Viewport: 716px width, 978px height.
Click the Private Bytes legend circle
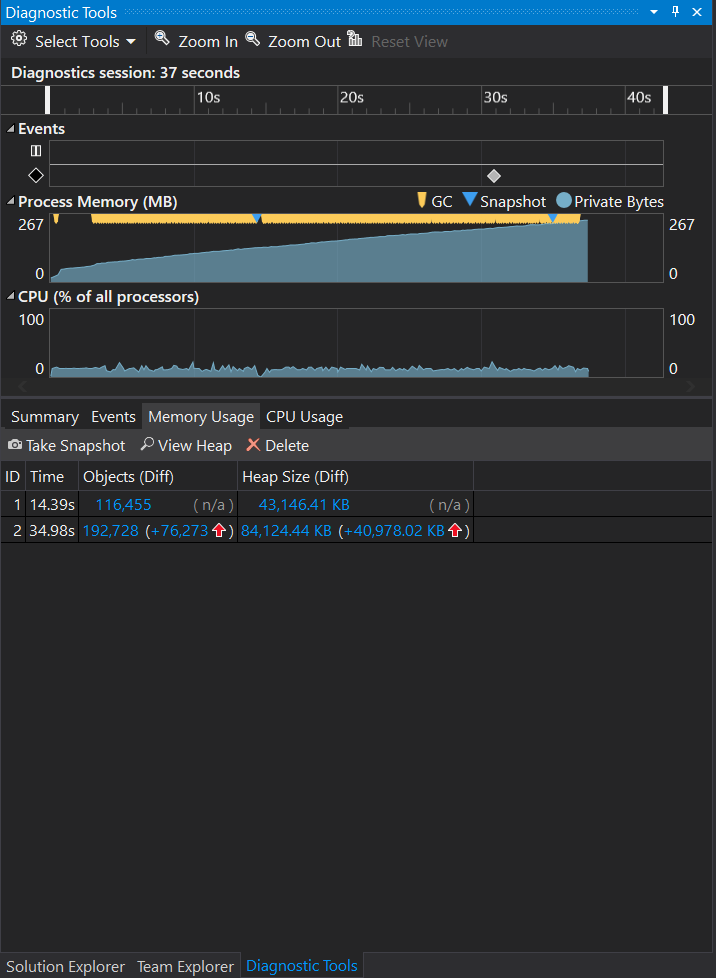tap(564, 200)
